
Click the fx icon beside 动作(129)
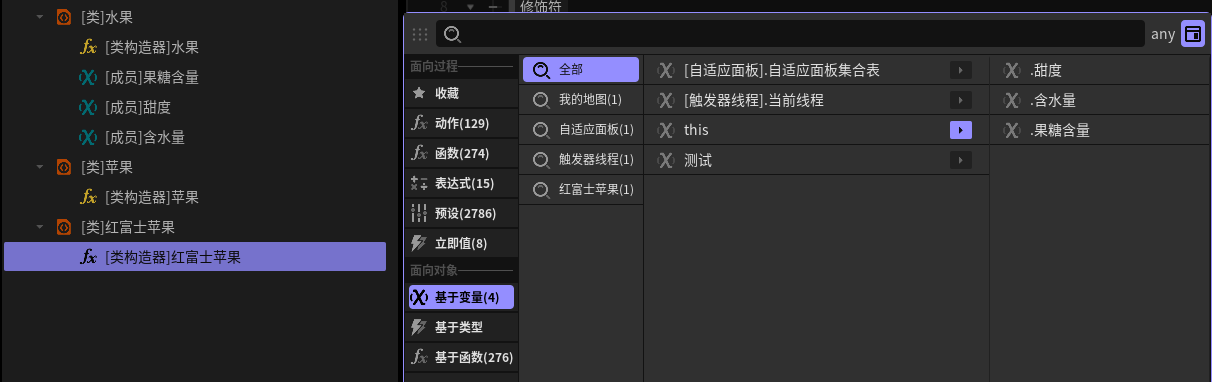[419, 123]
